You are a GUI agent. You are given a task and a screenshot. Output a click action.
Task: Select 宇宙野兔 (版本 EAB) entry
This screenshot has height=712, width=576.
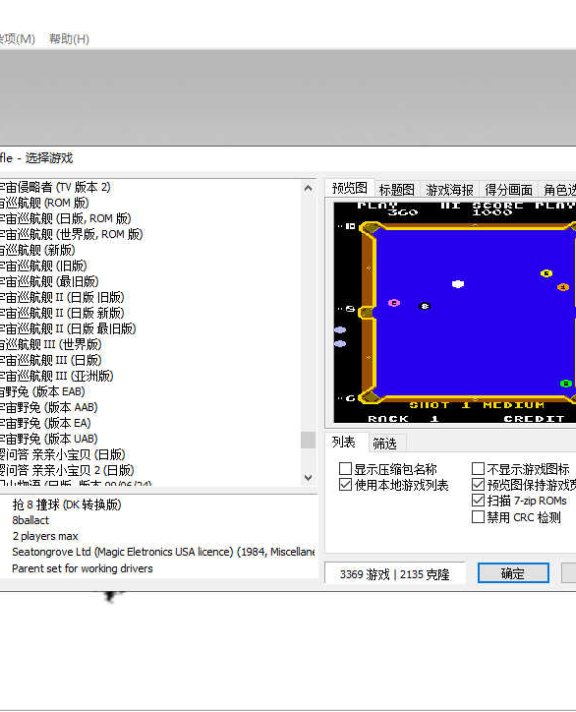[42, 391]
